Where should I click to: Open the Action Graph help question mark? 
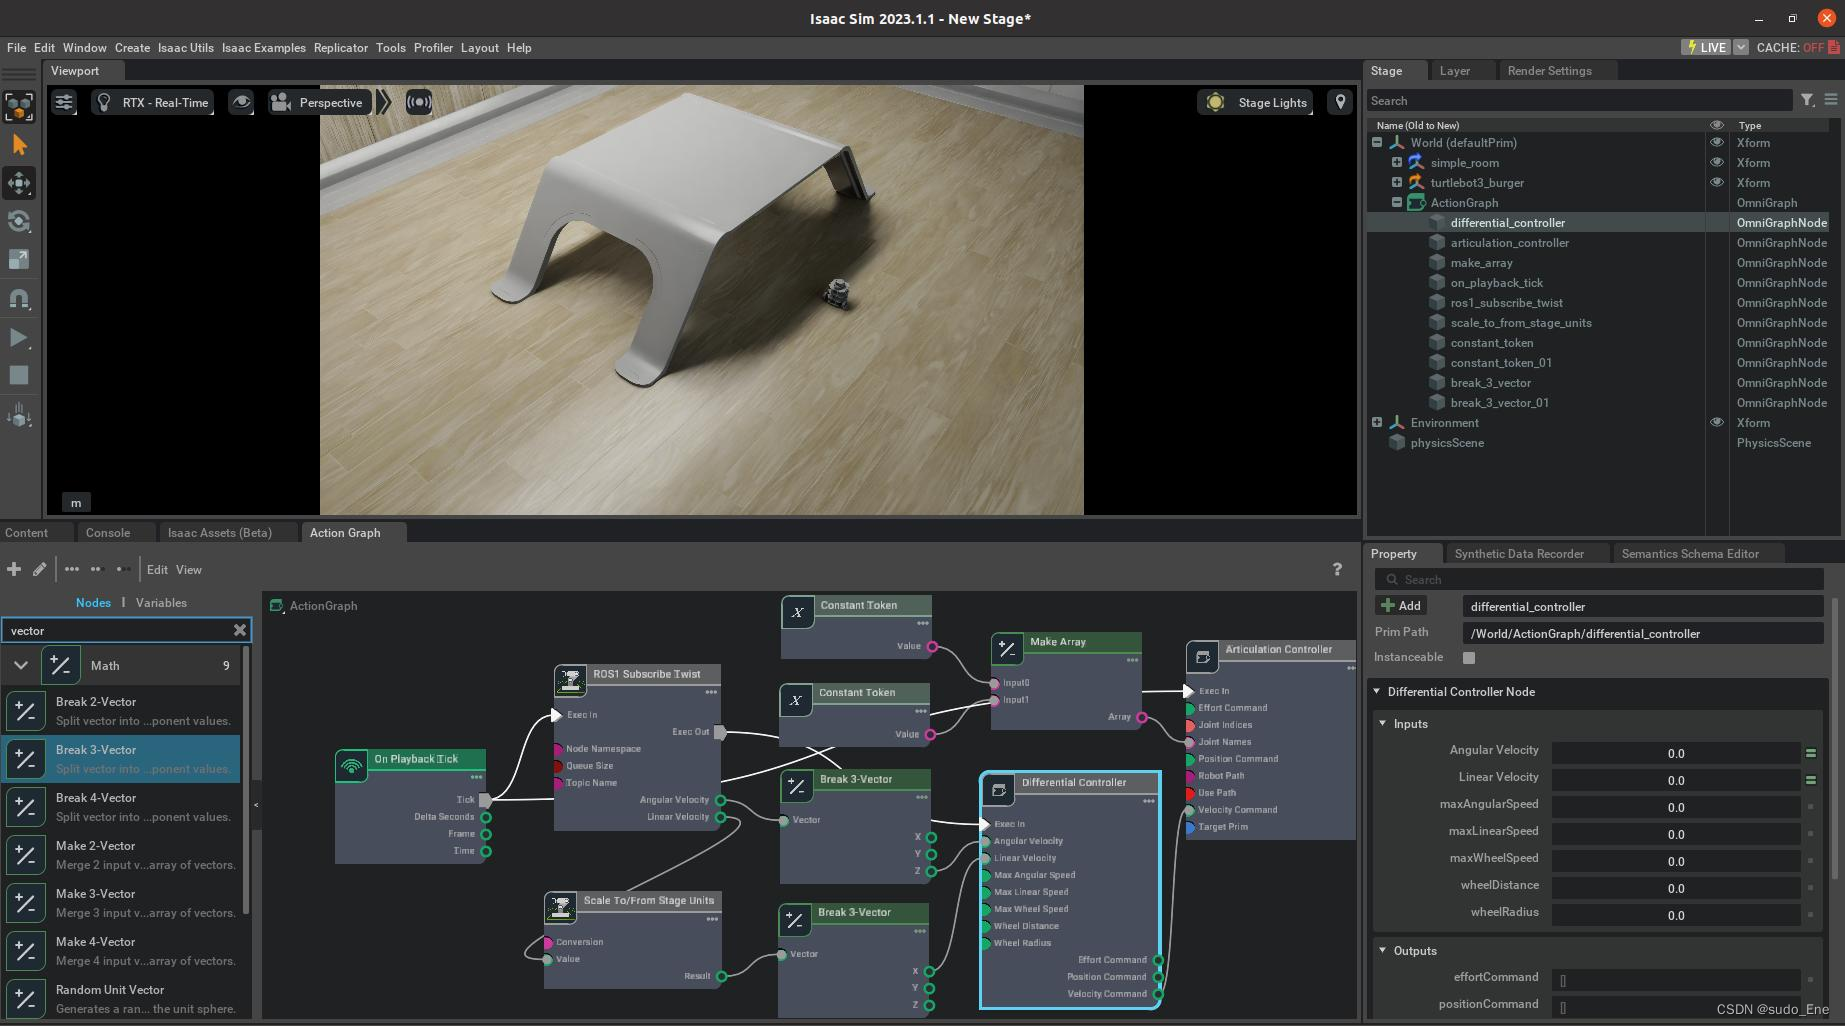point(1337,569)
